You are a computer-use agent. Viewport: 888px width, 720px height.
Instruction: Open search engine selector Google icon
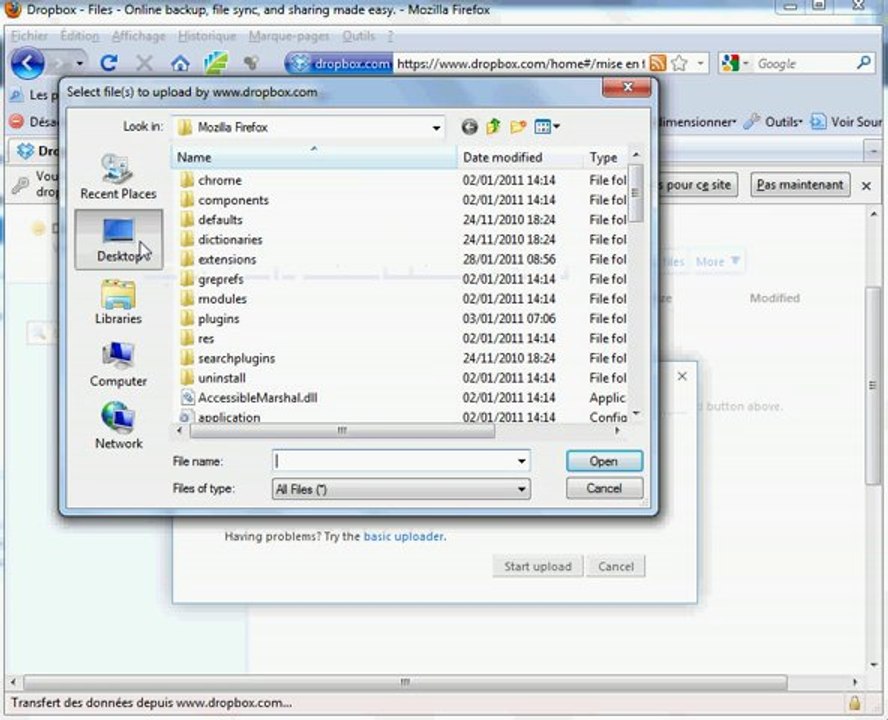(x=731, y=63)
